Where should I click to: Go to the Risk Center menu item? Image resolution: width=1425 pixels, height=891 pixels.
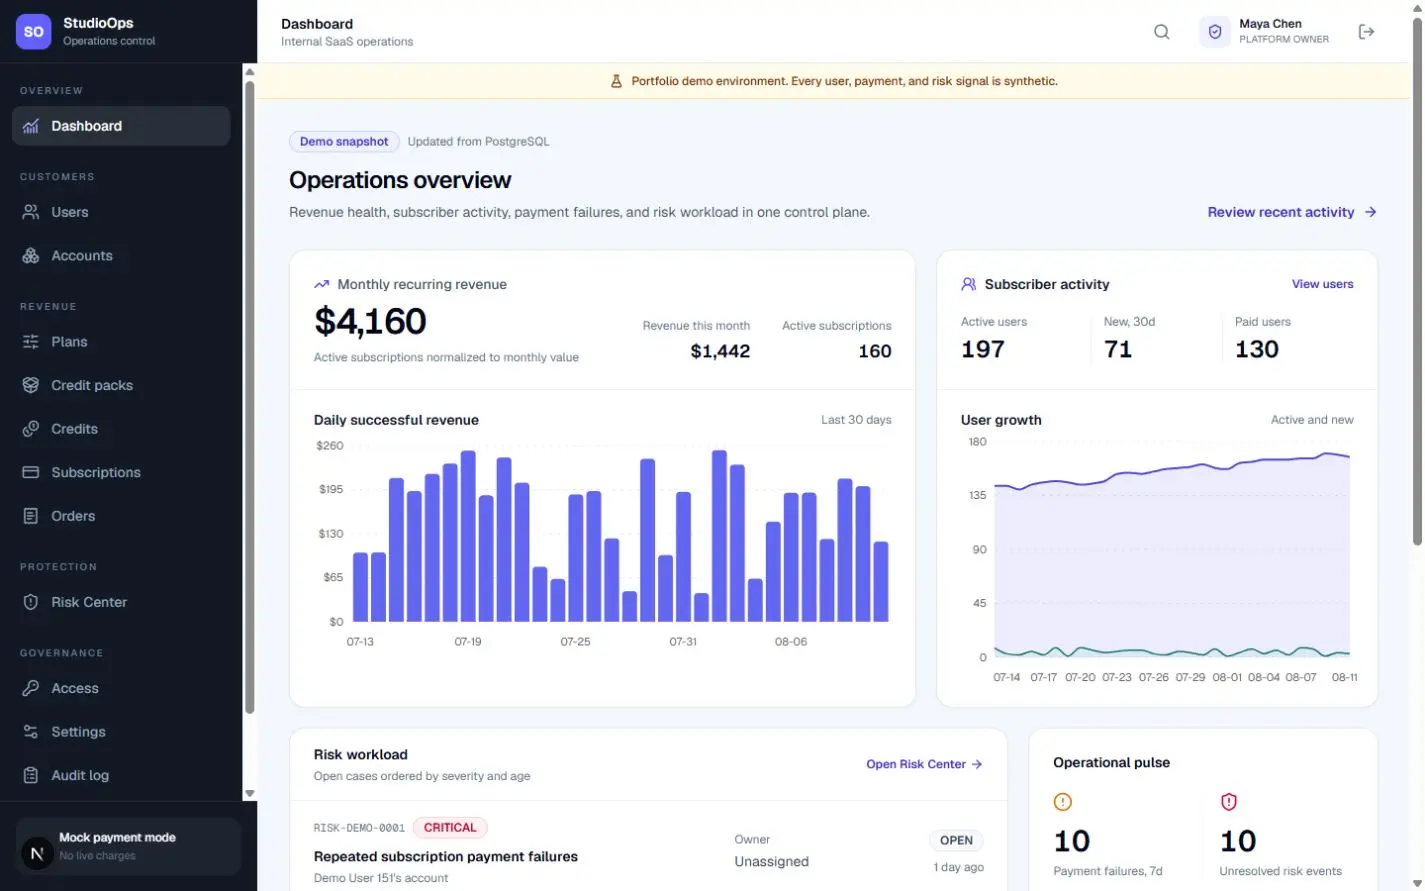121,602
